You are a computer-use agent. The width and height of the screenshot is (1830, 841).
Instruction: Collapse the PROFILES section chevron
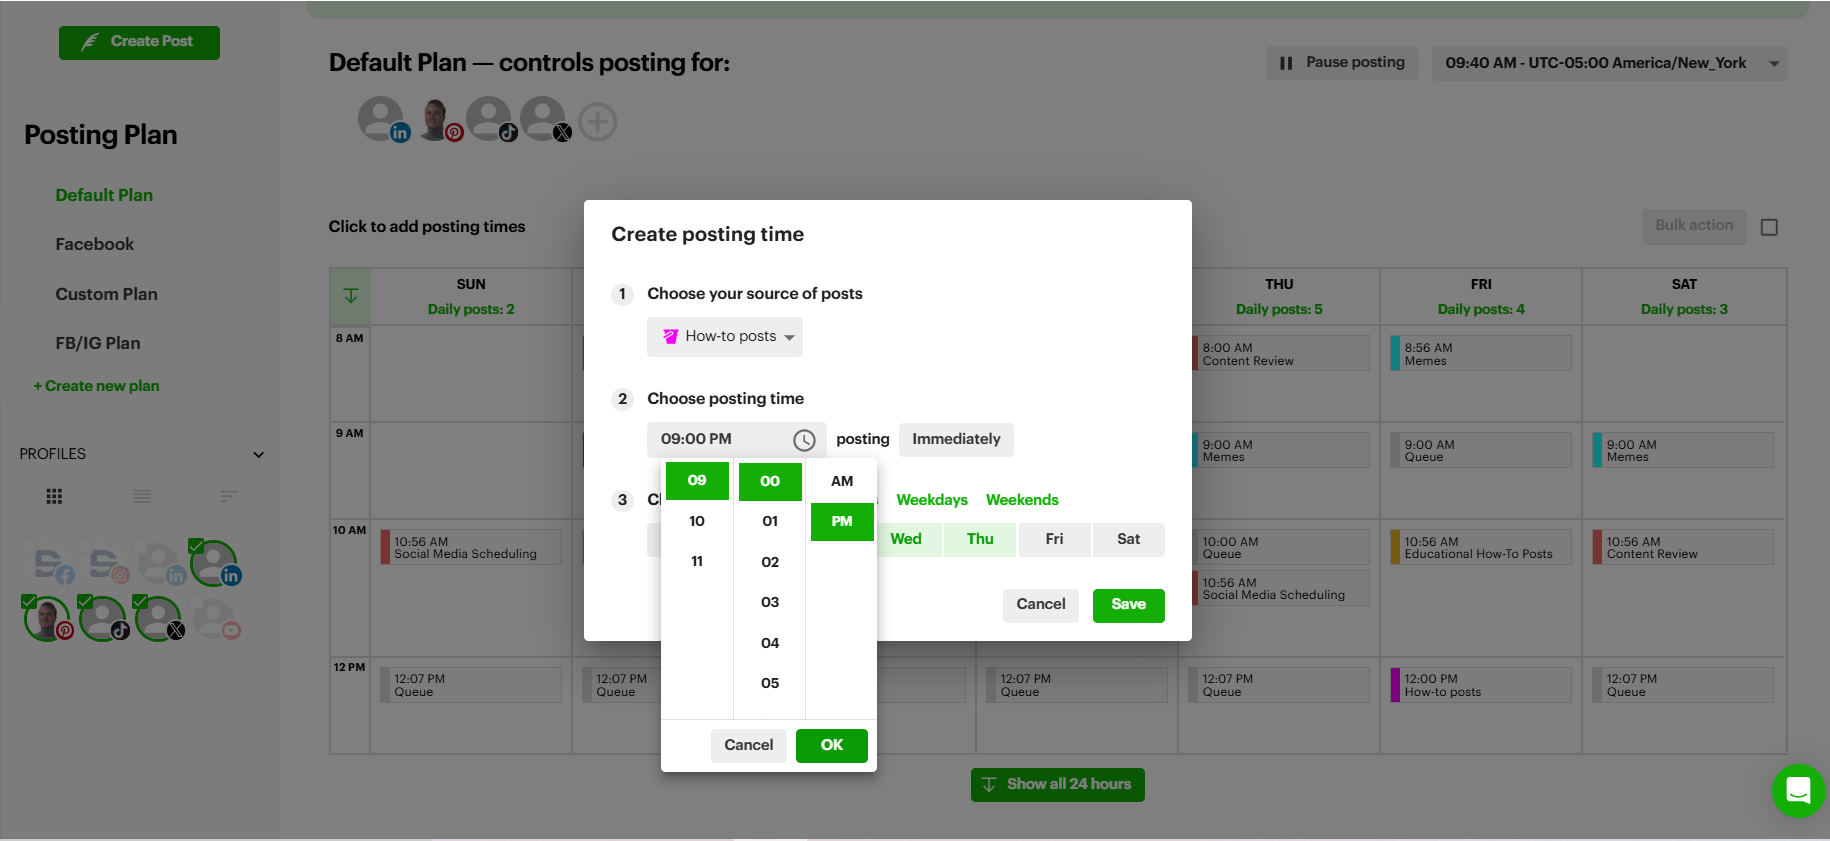(x=259, y=455)
